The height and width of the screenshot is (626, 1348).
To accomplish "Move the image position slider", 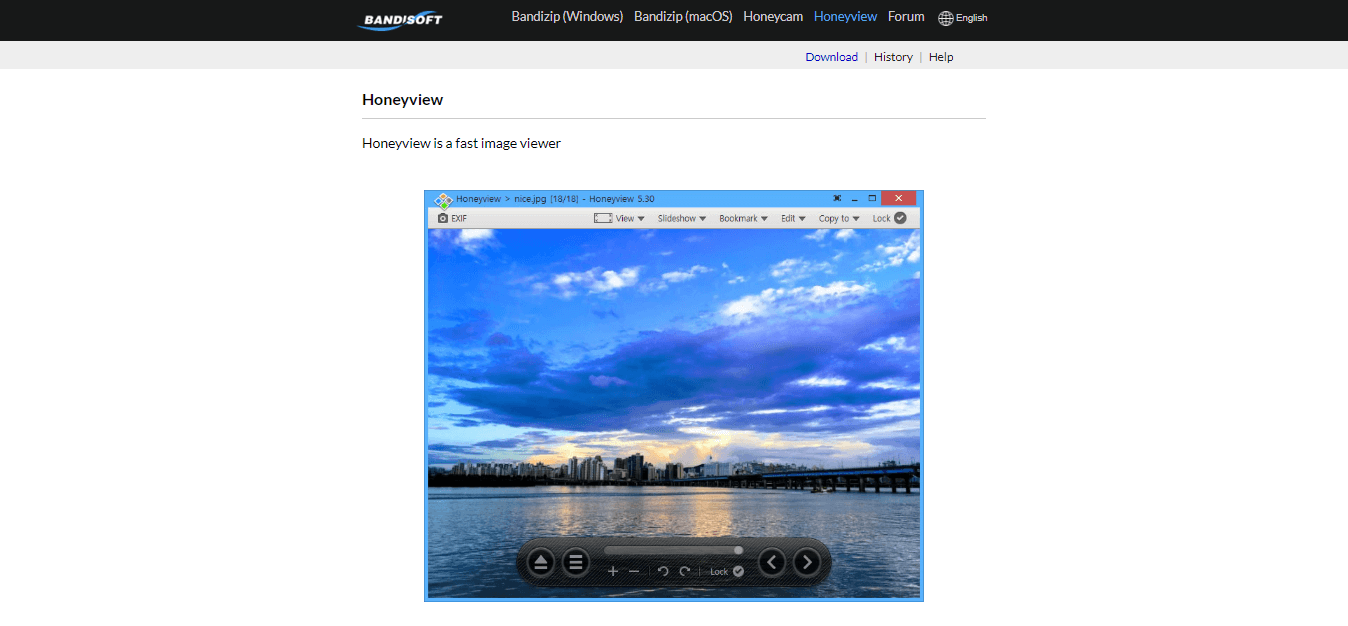I will (738, 550).
